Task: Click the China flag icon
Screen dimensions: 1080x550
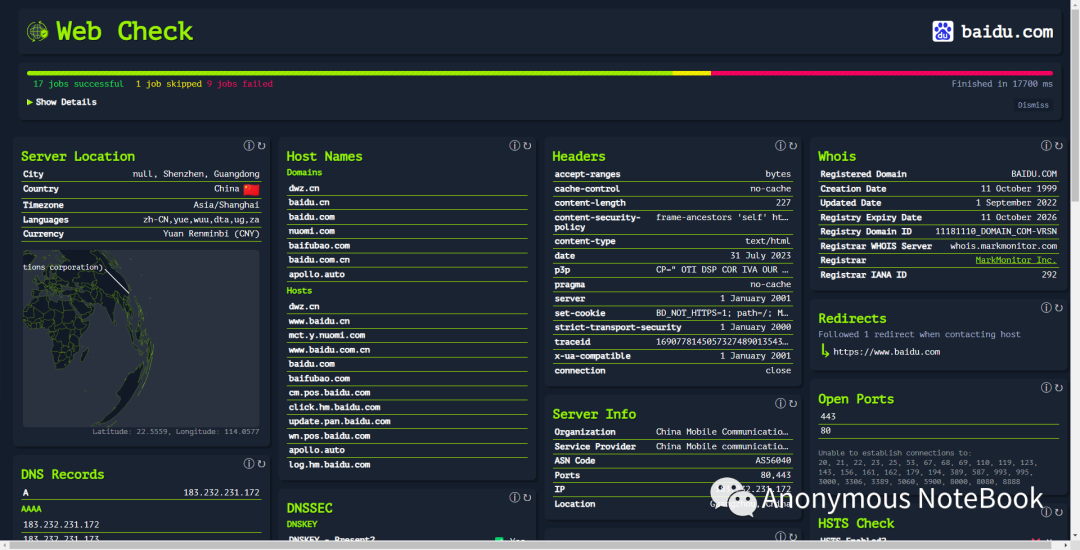Action: tap(251, 189)
